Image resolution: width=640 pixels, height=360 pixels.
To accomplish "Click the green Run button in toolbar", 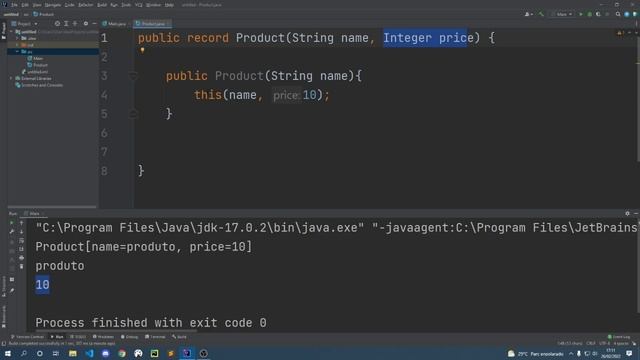I will tap(581, 14).
